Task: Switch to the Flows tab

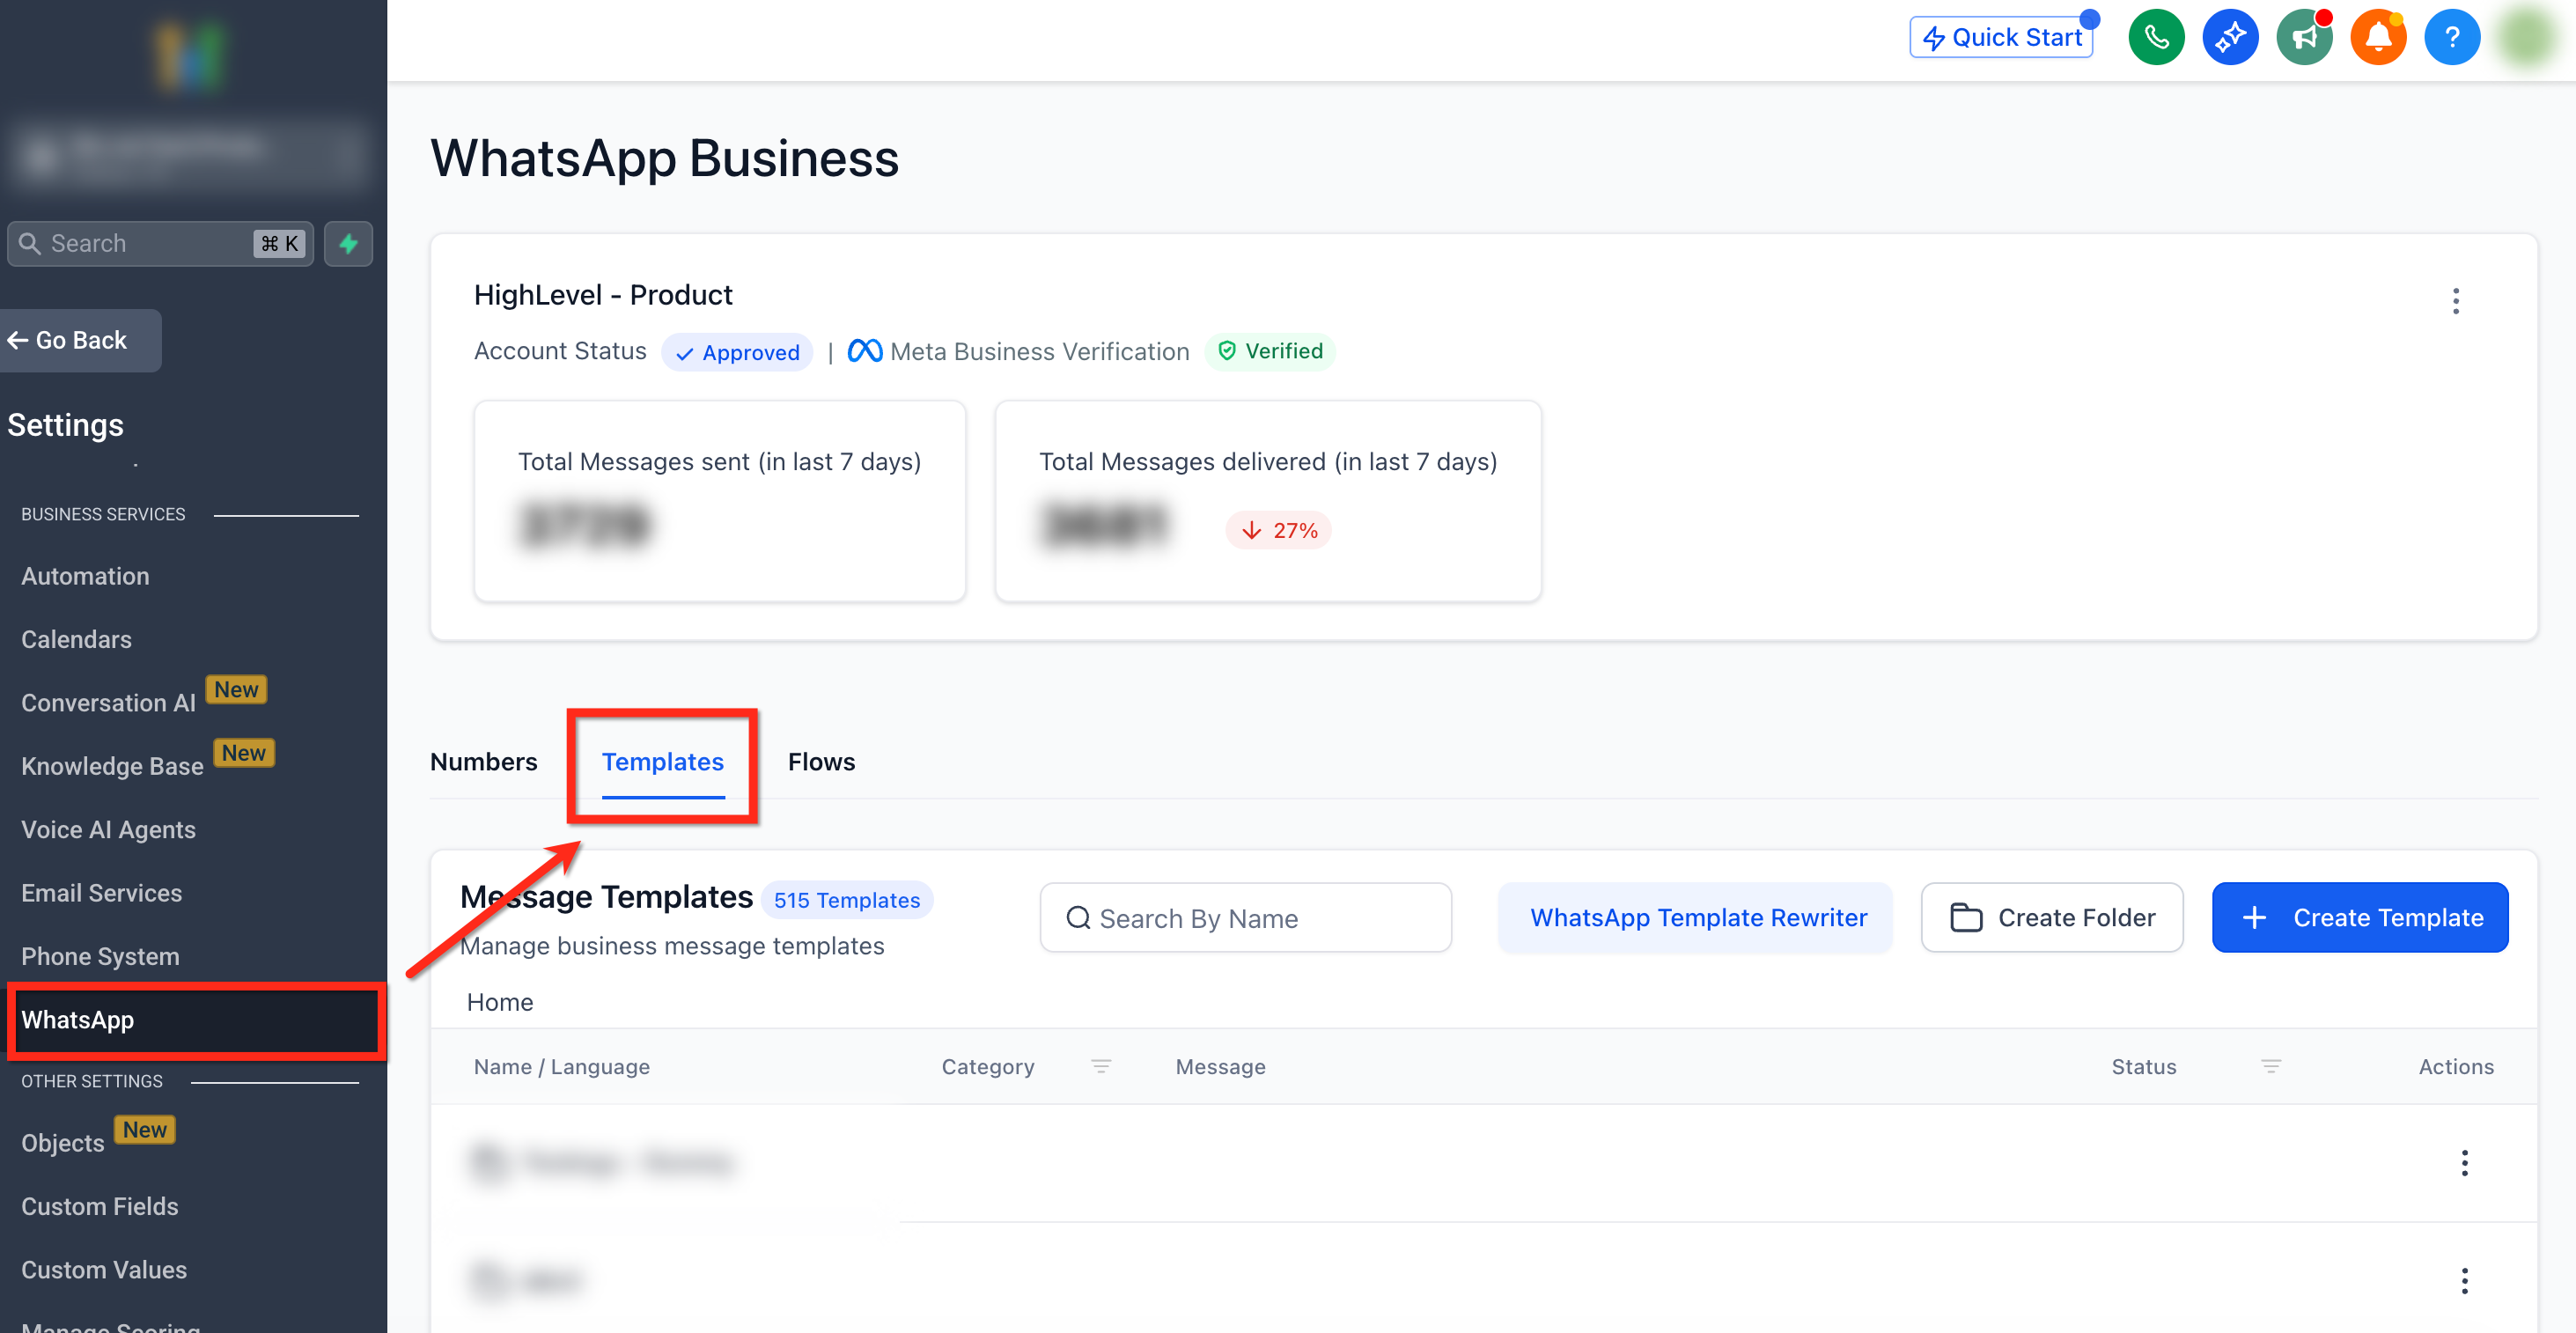Action: (821, 762)
